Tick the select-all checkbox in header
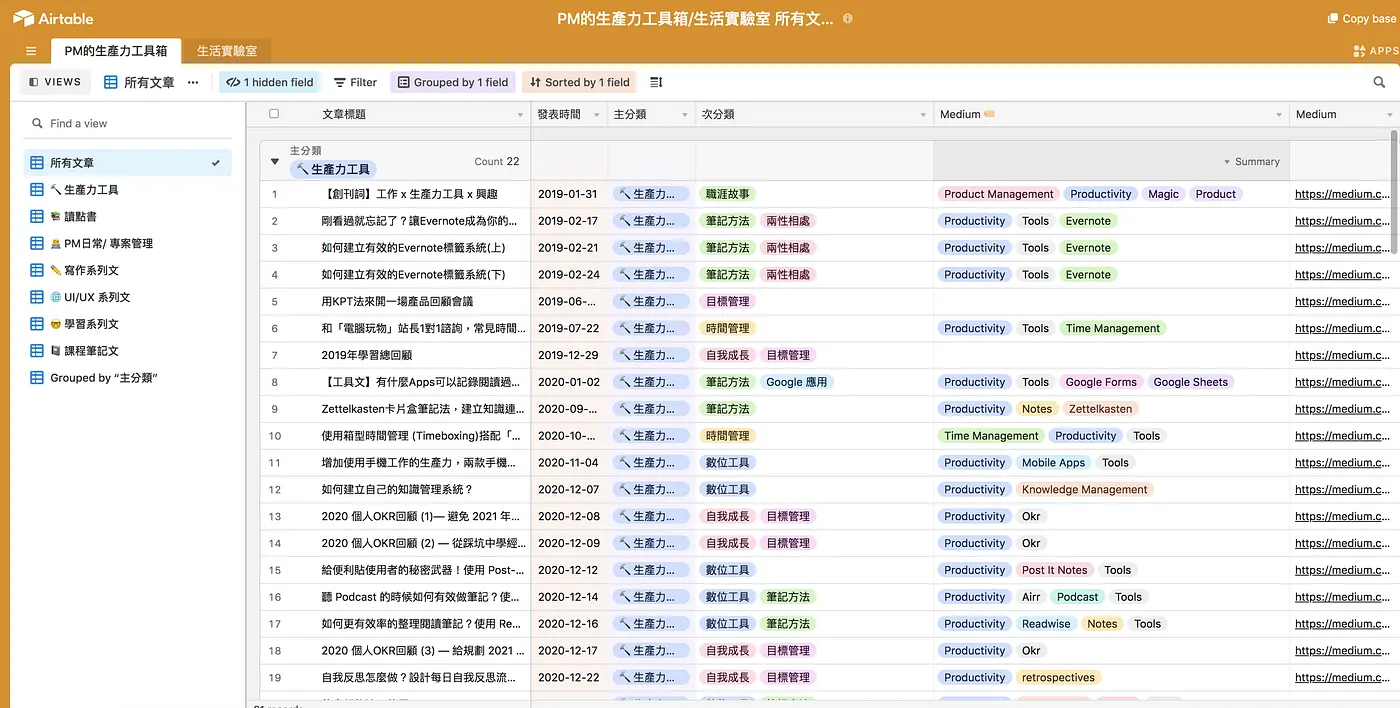1400x708 pixels. coord(274,114)
